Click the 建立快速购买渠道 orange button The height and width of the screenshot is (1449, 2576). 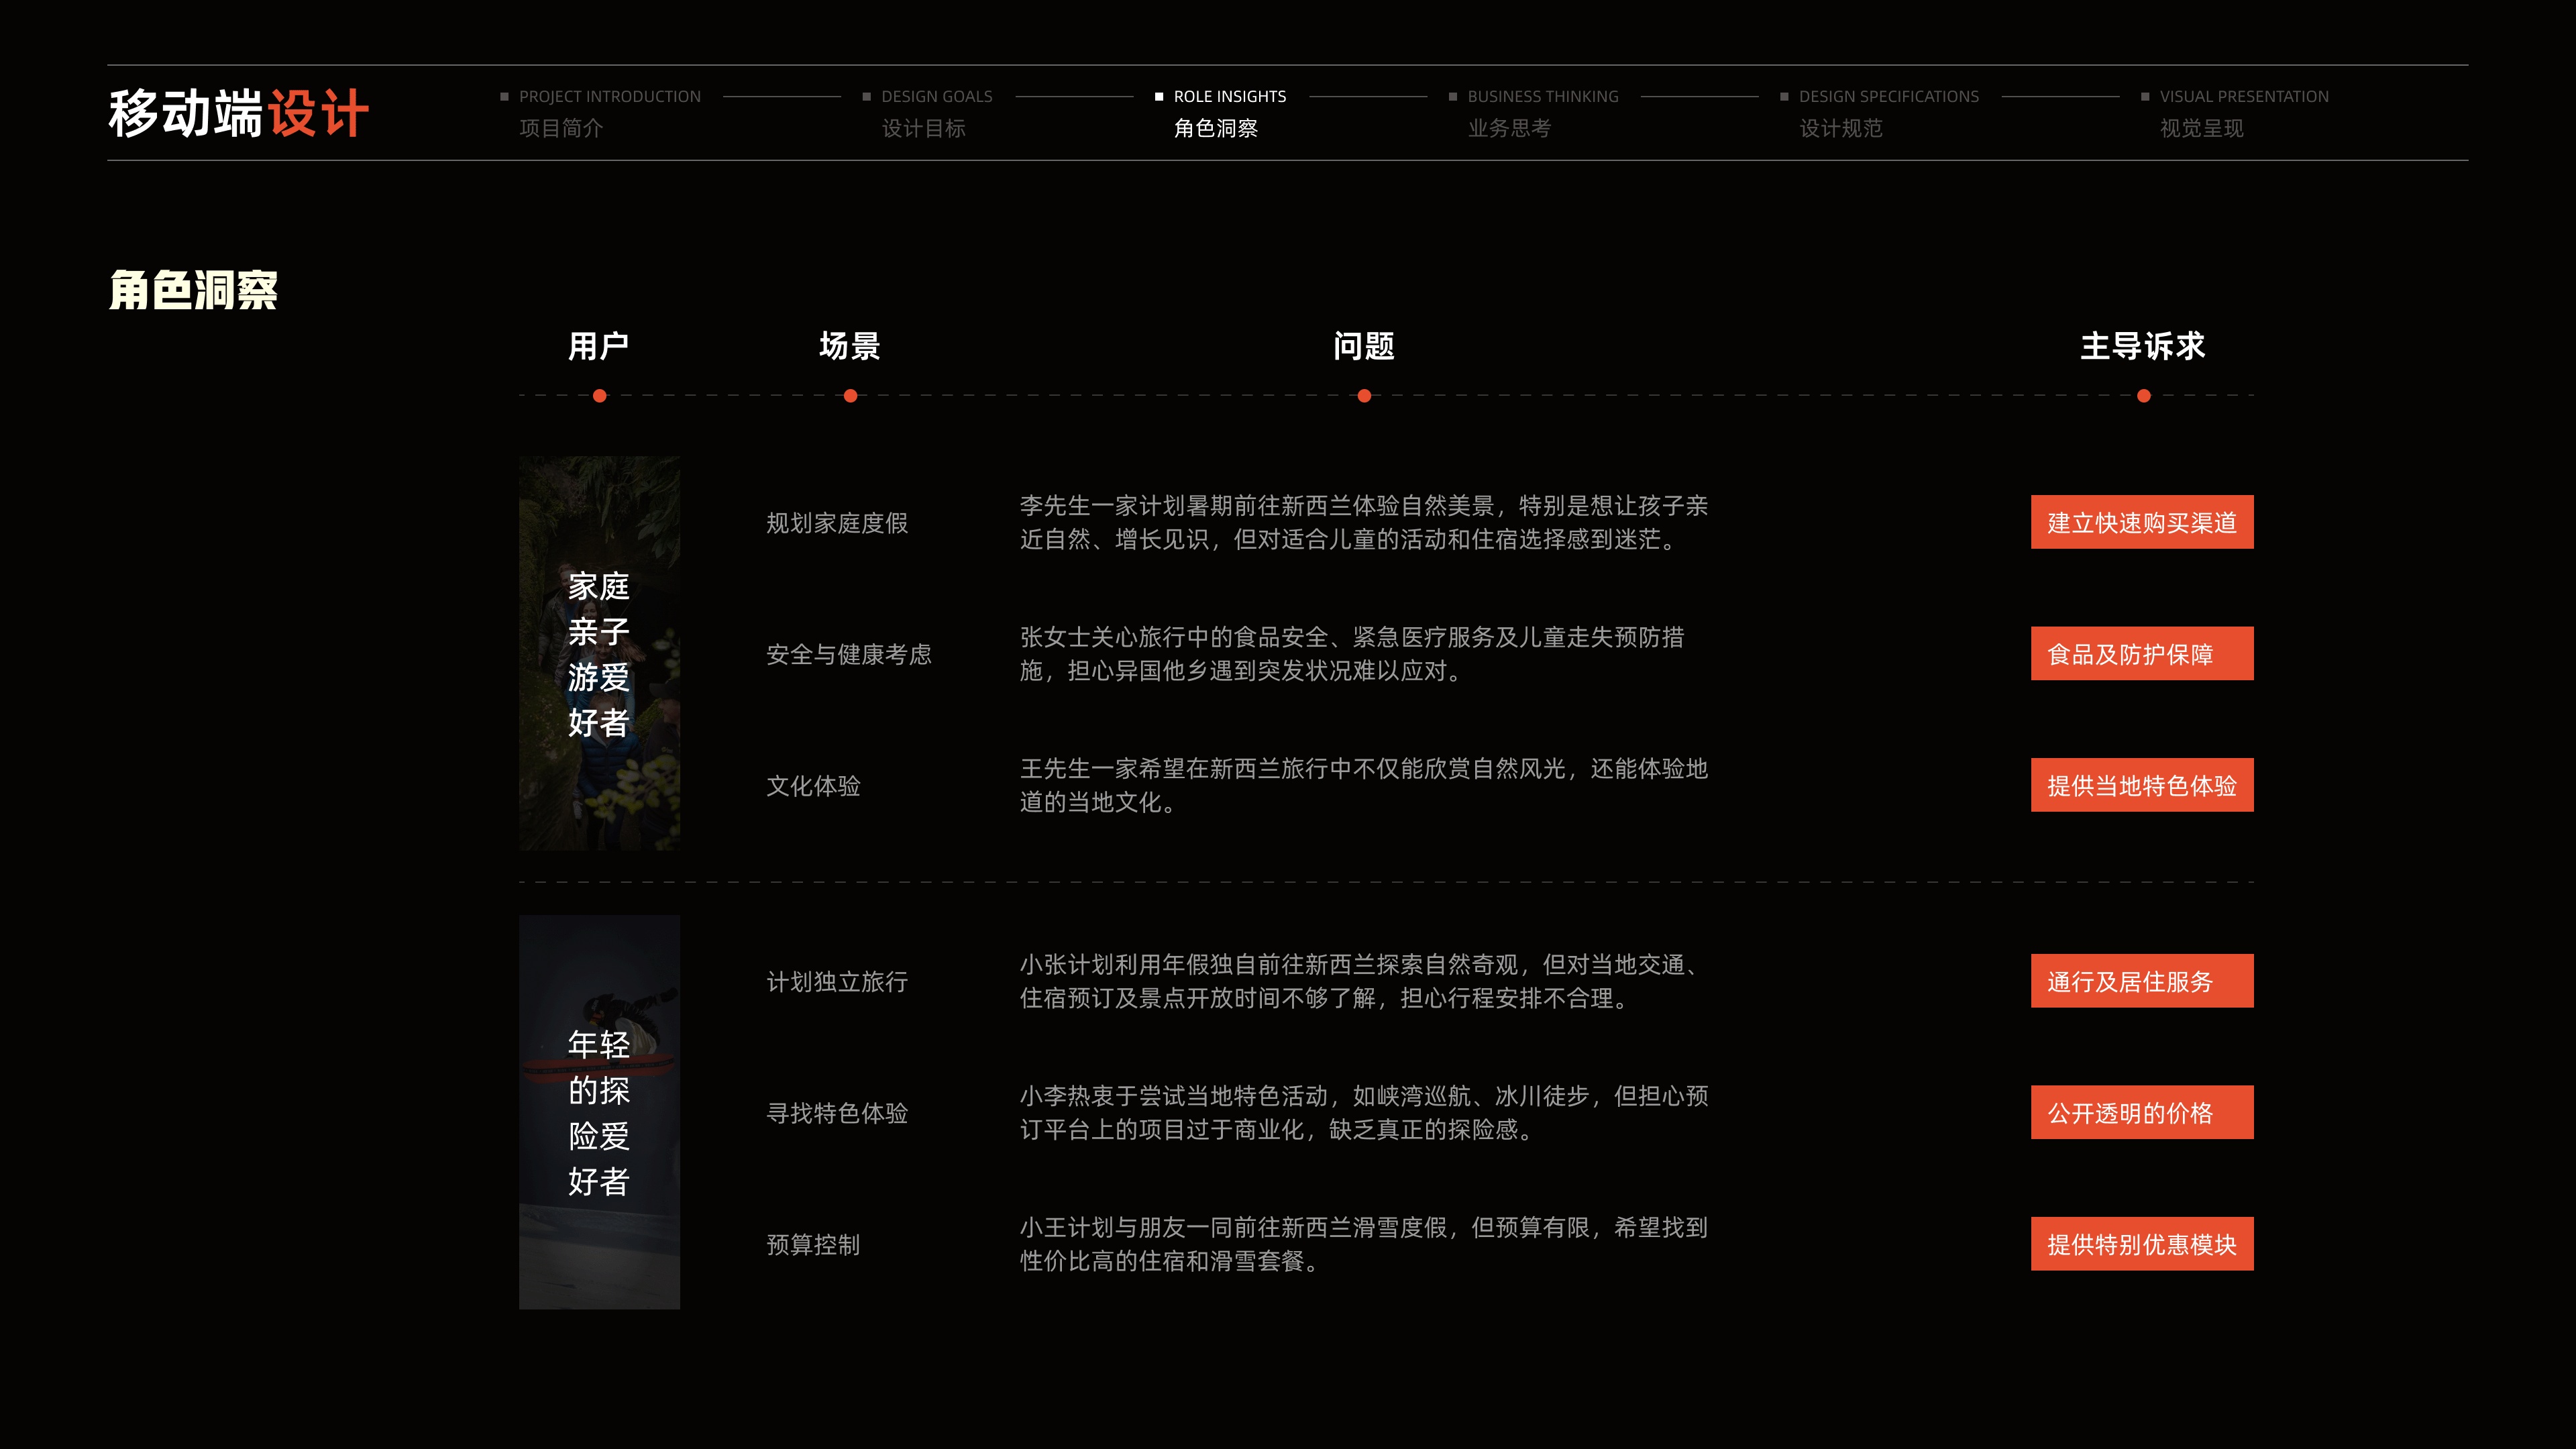pyautogui.click(x=2141, y=522)
